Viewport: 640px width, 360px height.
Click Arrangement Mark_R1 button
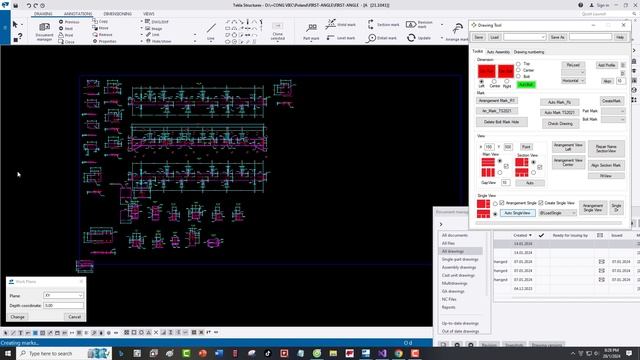pos(497,100)
